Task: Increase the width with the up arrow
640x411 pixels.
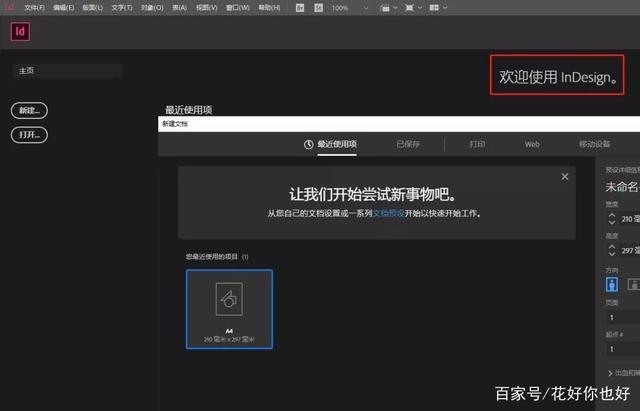Action: (611, 215)
